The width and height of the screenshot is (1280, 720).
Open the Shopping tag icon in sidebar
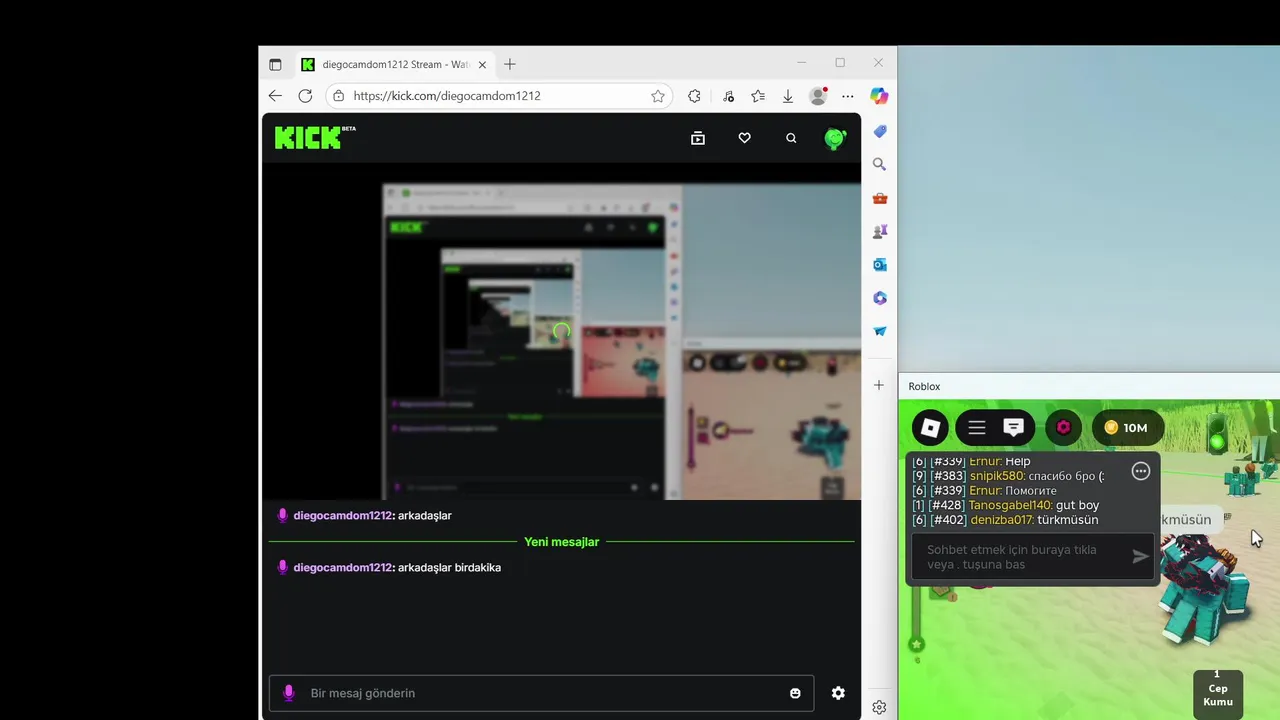[x=880, y=132]
